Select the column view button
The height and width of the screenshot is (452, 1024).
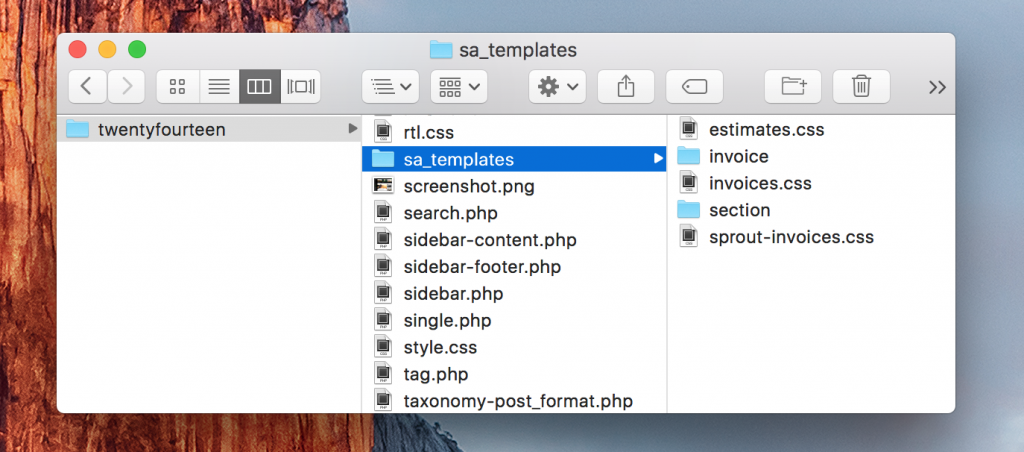[259, 86]
